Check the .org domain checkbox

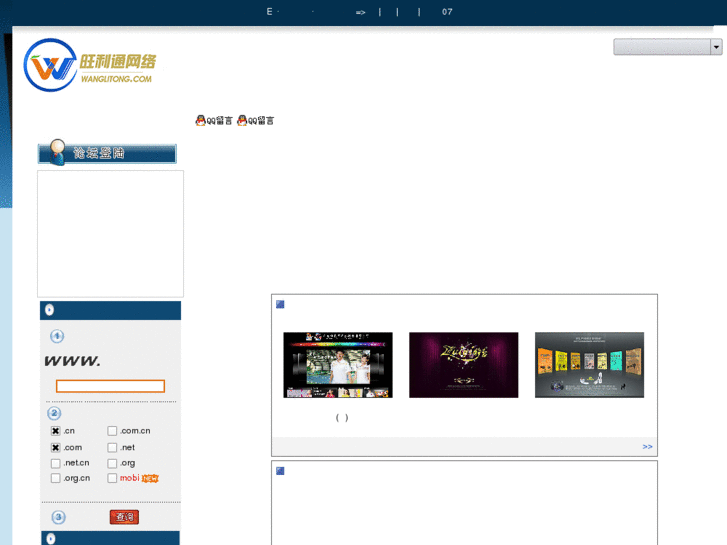click(x=112, y=463)
